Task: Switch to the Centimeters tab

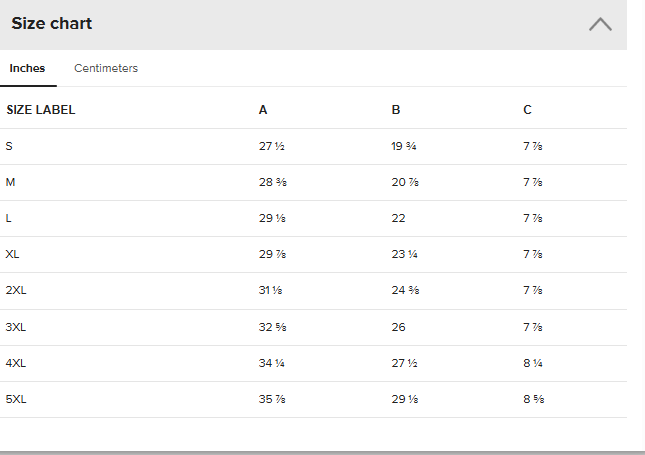Action: tap(106, 68)
